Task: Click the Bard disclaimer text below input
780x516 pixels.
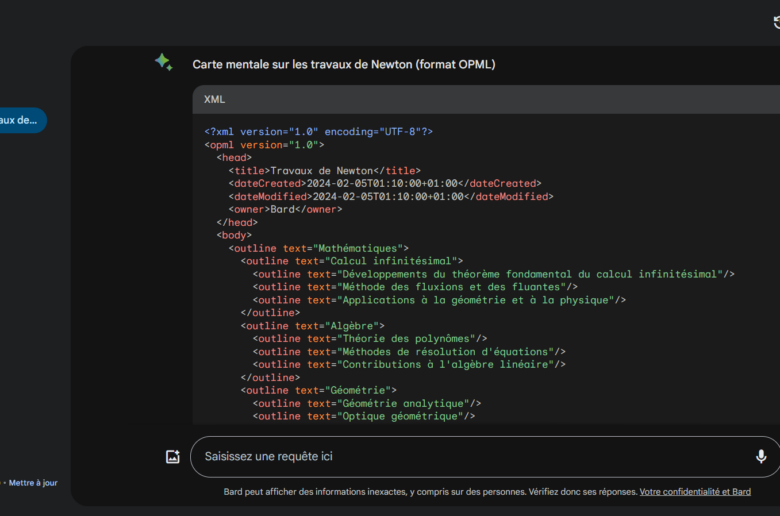Action: click(x=430, y=492)
